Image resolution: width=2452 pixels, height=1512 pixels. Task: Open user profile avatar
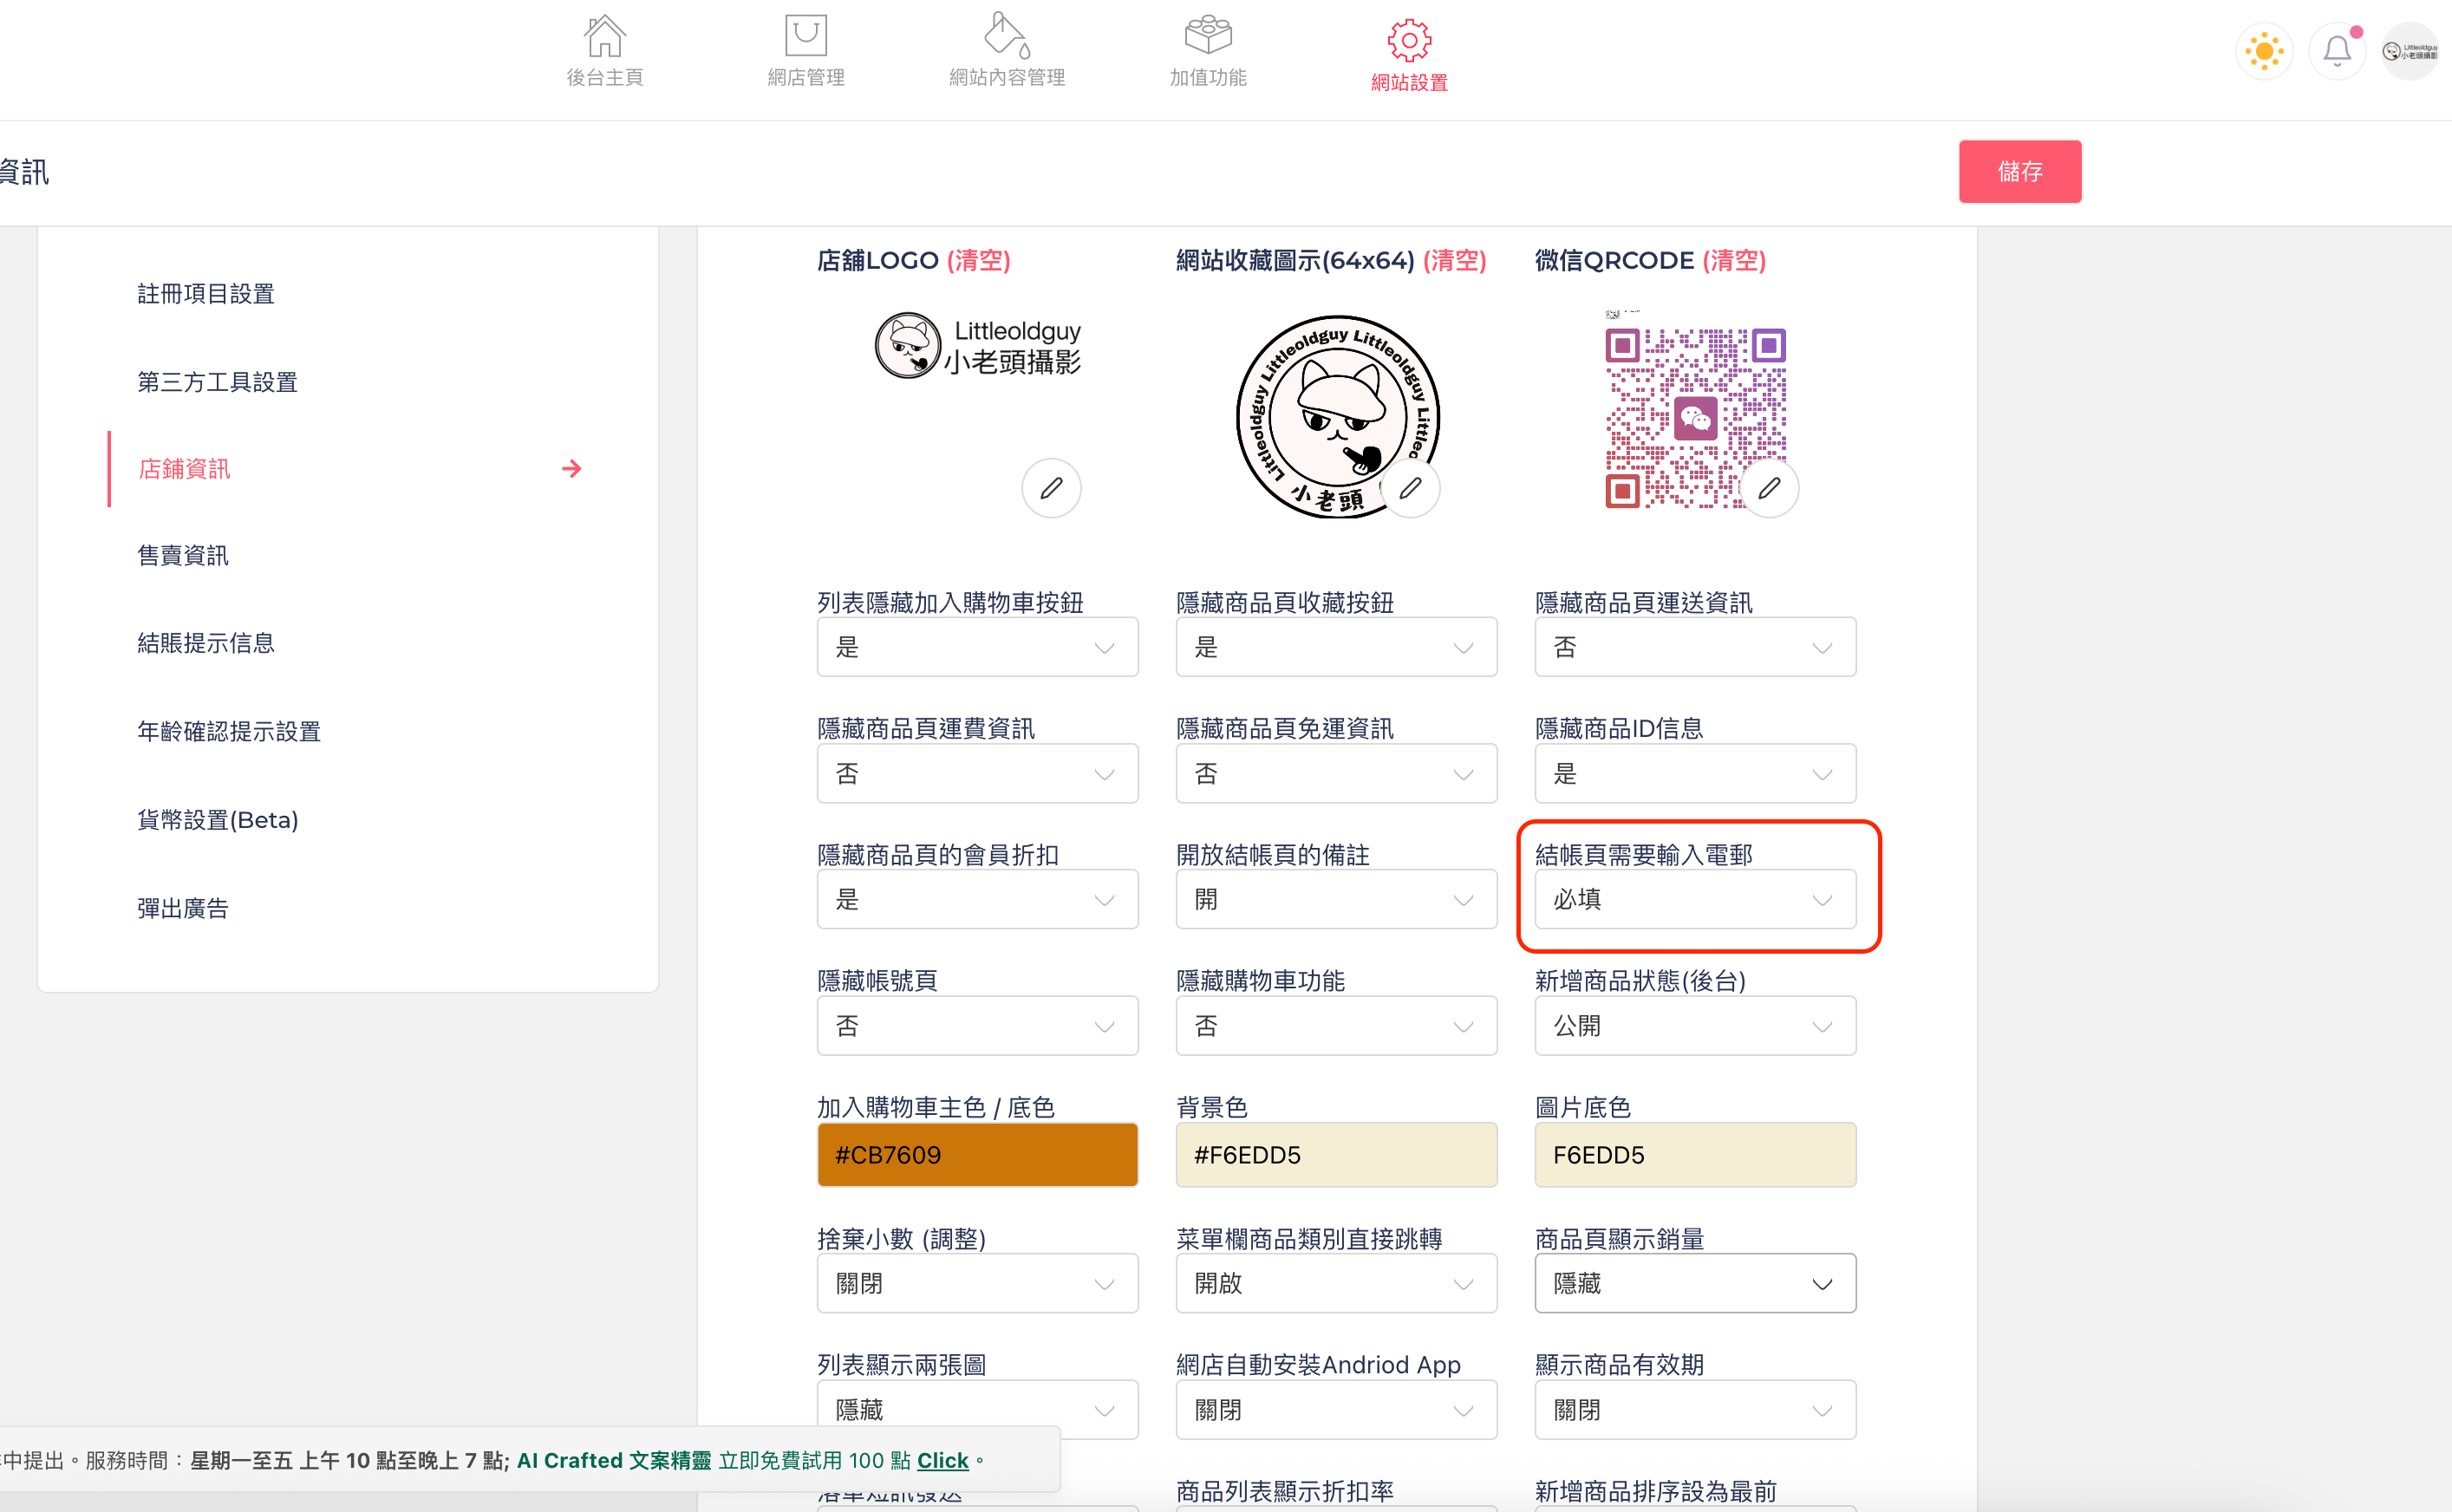pyautogui.click(x=2409, y=51)
